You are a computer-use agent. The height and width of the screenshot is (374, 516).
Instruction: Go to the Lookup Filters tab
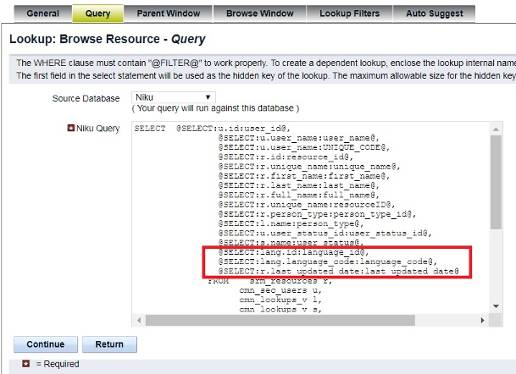pos(349,14)
